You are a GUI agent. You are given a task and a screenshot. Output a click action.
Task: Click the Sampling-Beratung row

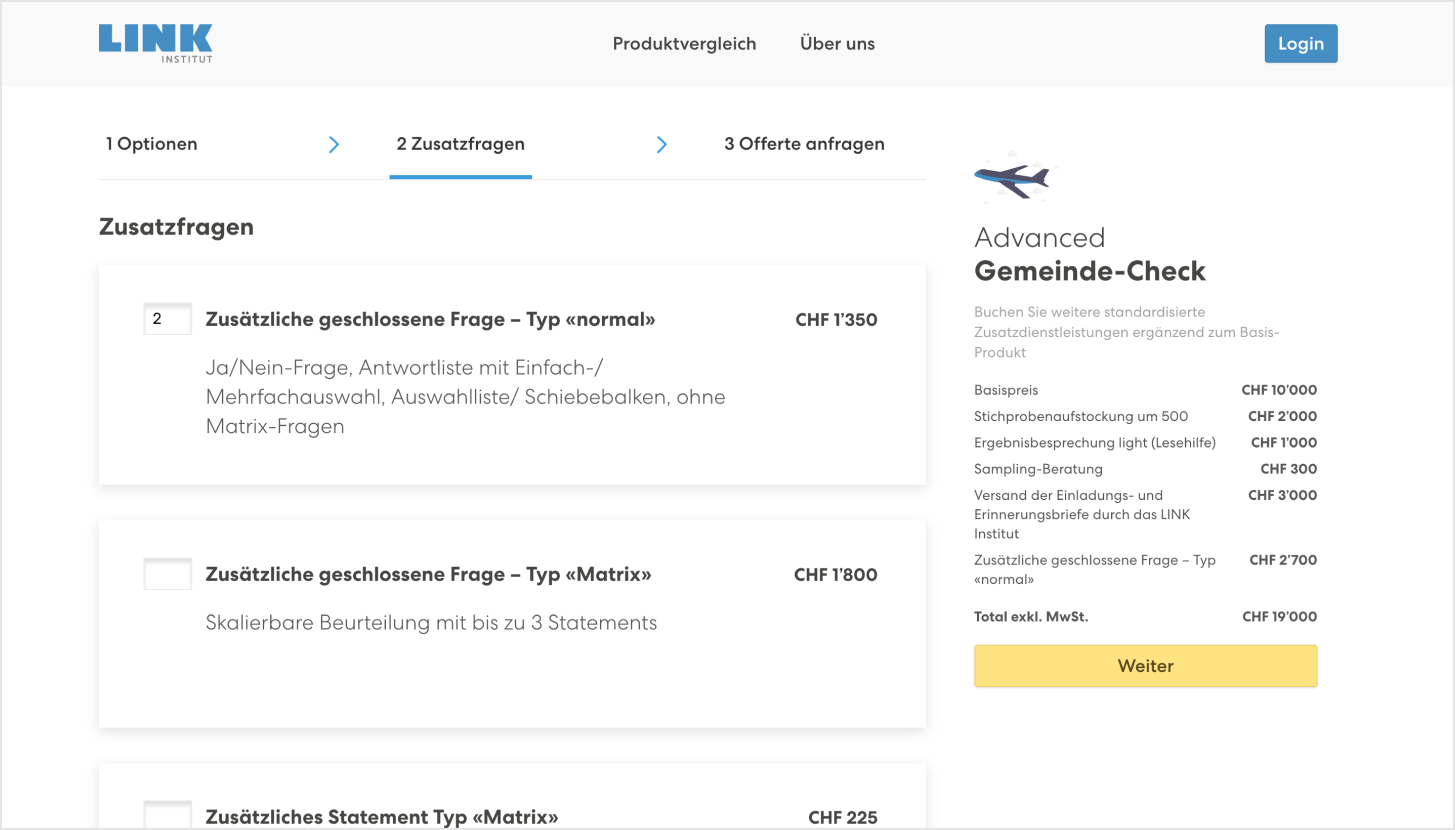click(x=1146, y=468)
